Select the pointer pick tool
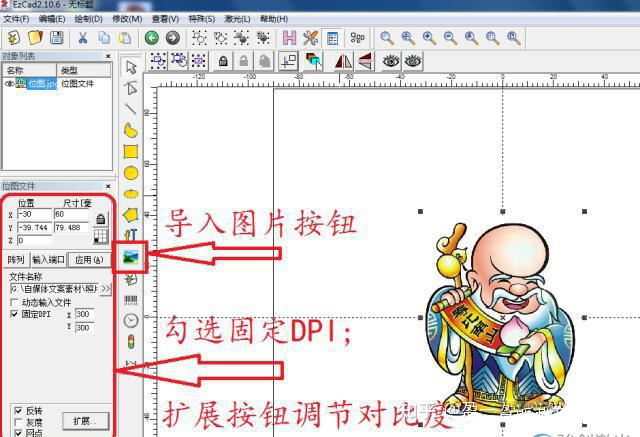The width and height of the screenshot is (640, 437). tap(131, 67)
